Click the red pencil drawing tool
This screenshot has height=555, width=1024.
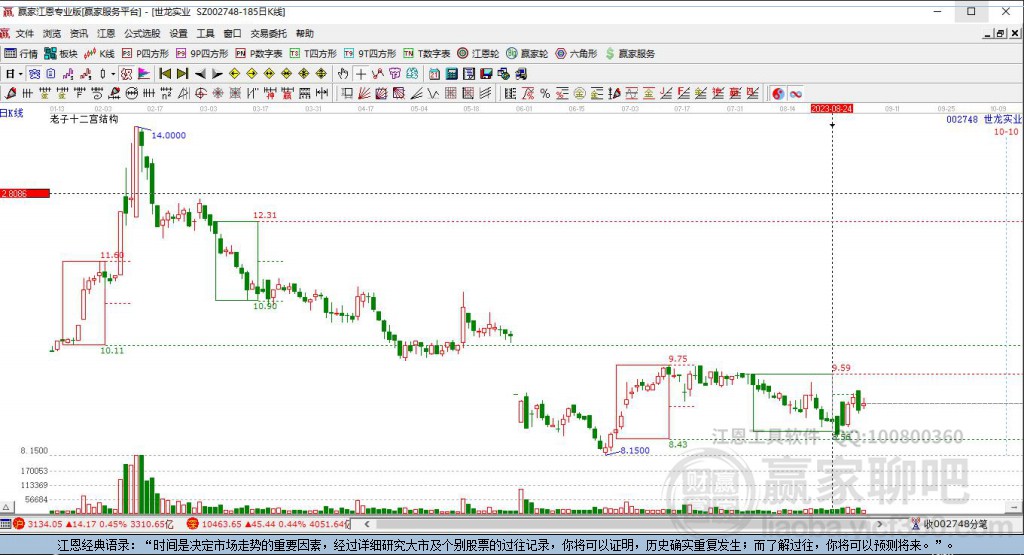click(x=10, y=93)
